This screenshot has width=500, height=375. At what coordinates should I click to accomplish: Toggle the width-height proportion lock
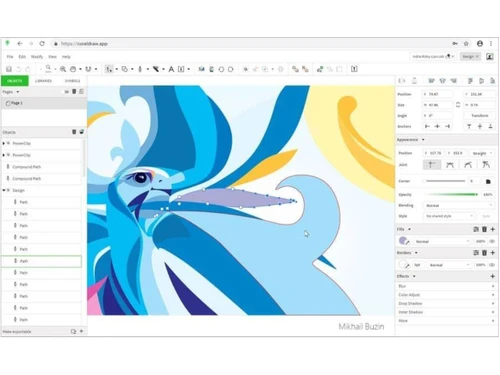[458, 105]
